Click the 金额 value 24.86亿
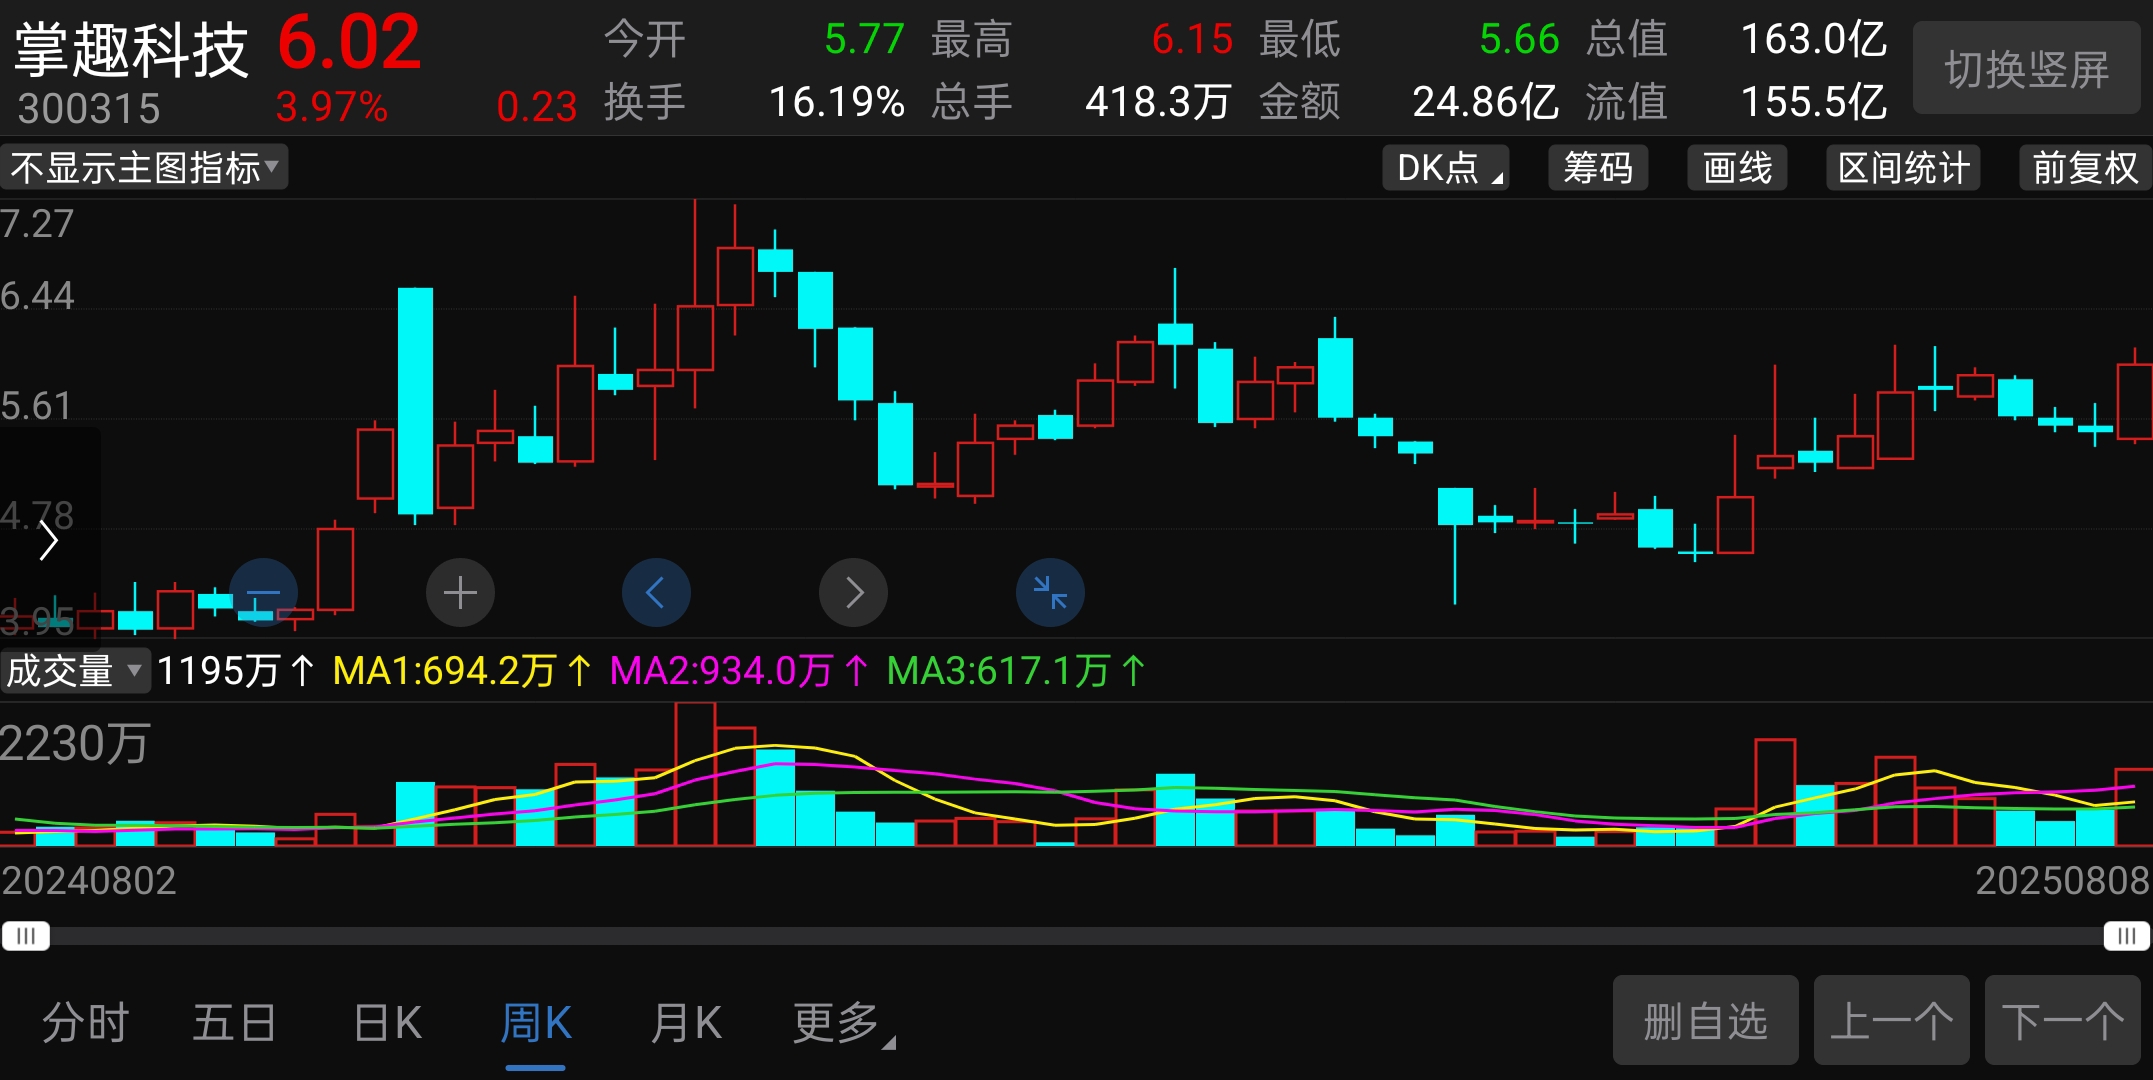 point(1486,102)
